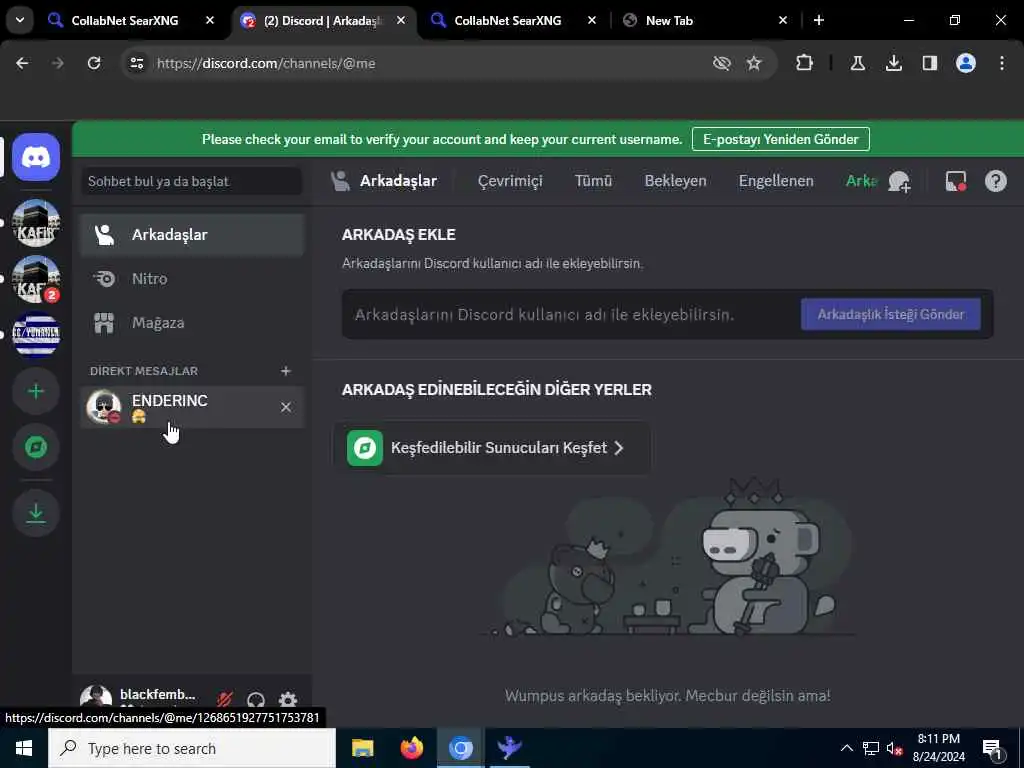The height and width of the screenshot is (768, 1024).
Task: Open the inbox icon
Action: click(955, 181)
